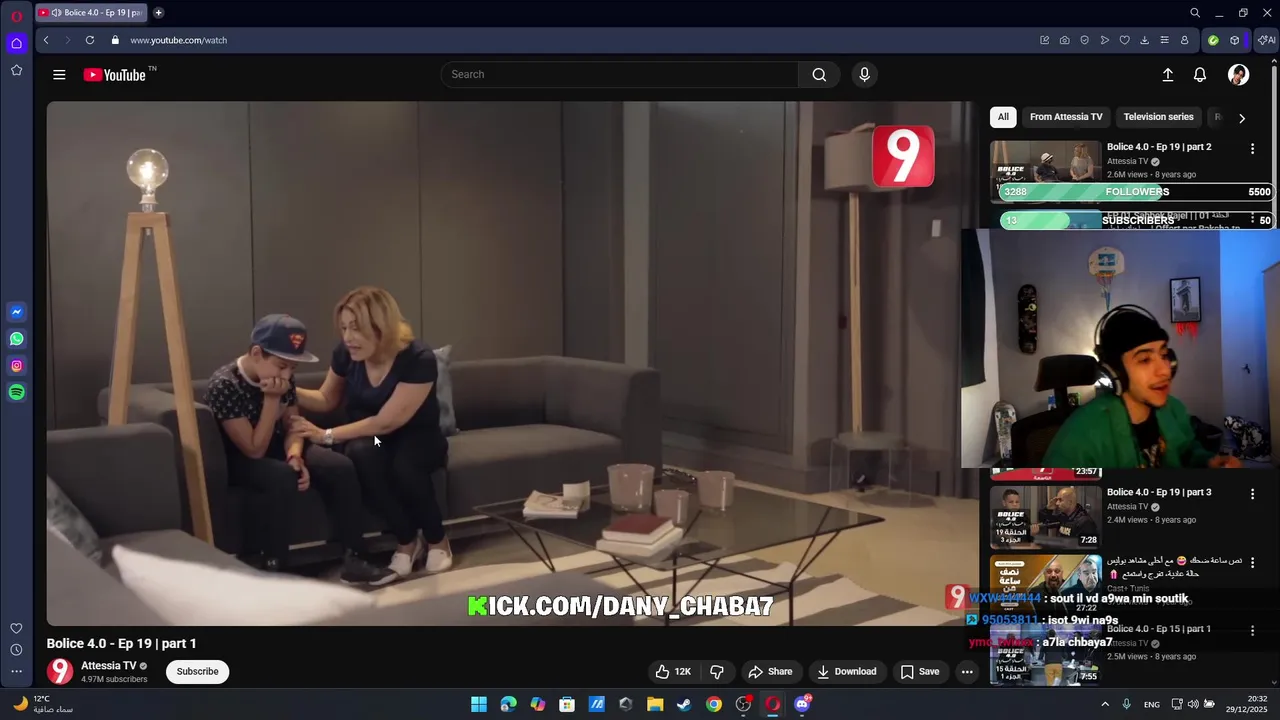The height and width of the screenshot is (720, 1280).
Task: Select the All filter chip
Action: point(1003,117)
